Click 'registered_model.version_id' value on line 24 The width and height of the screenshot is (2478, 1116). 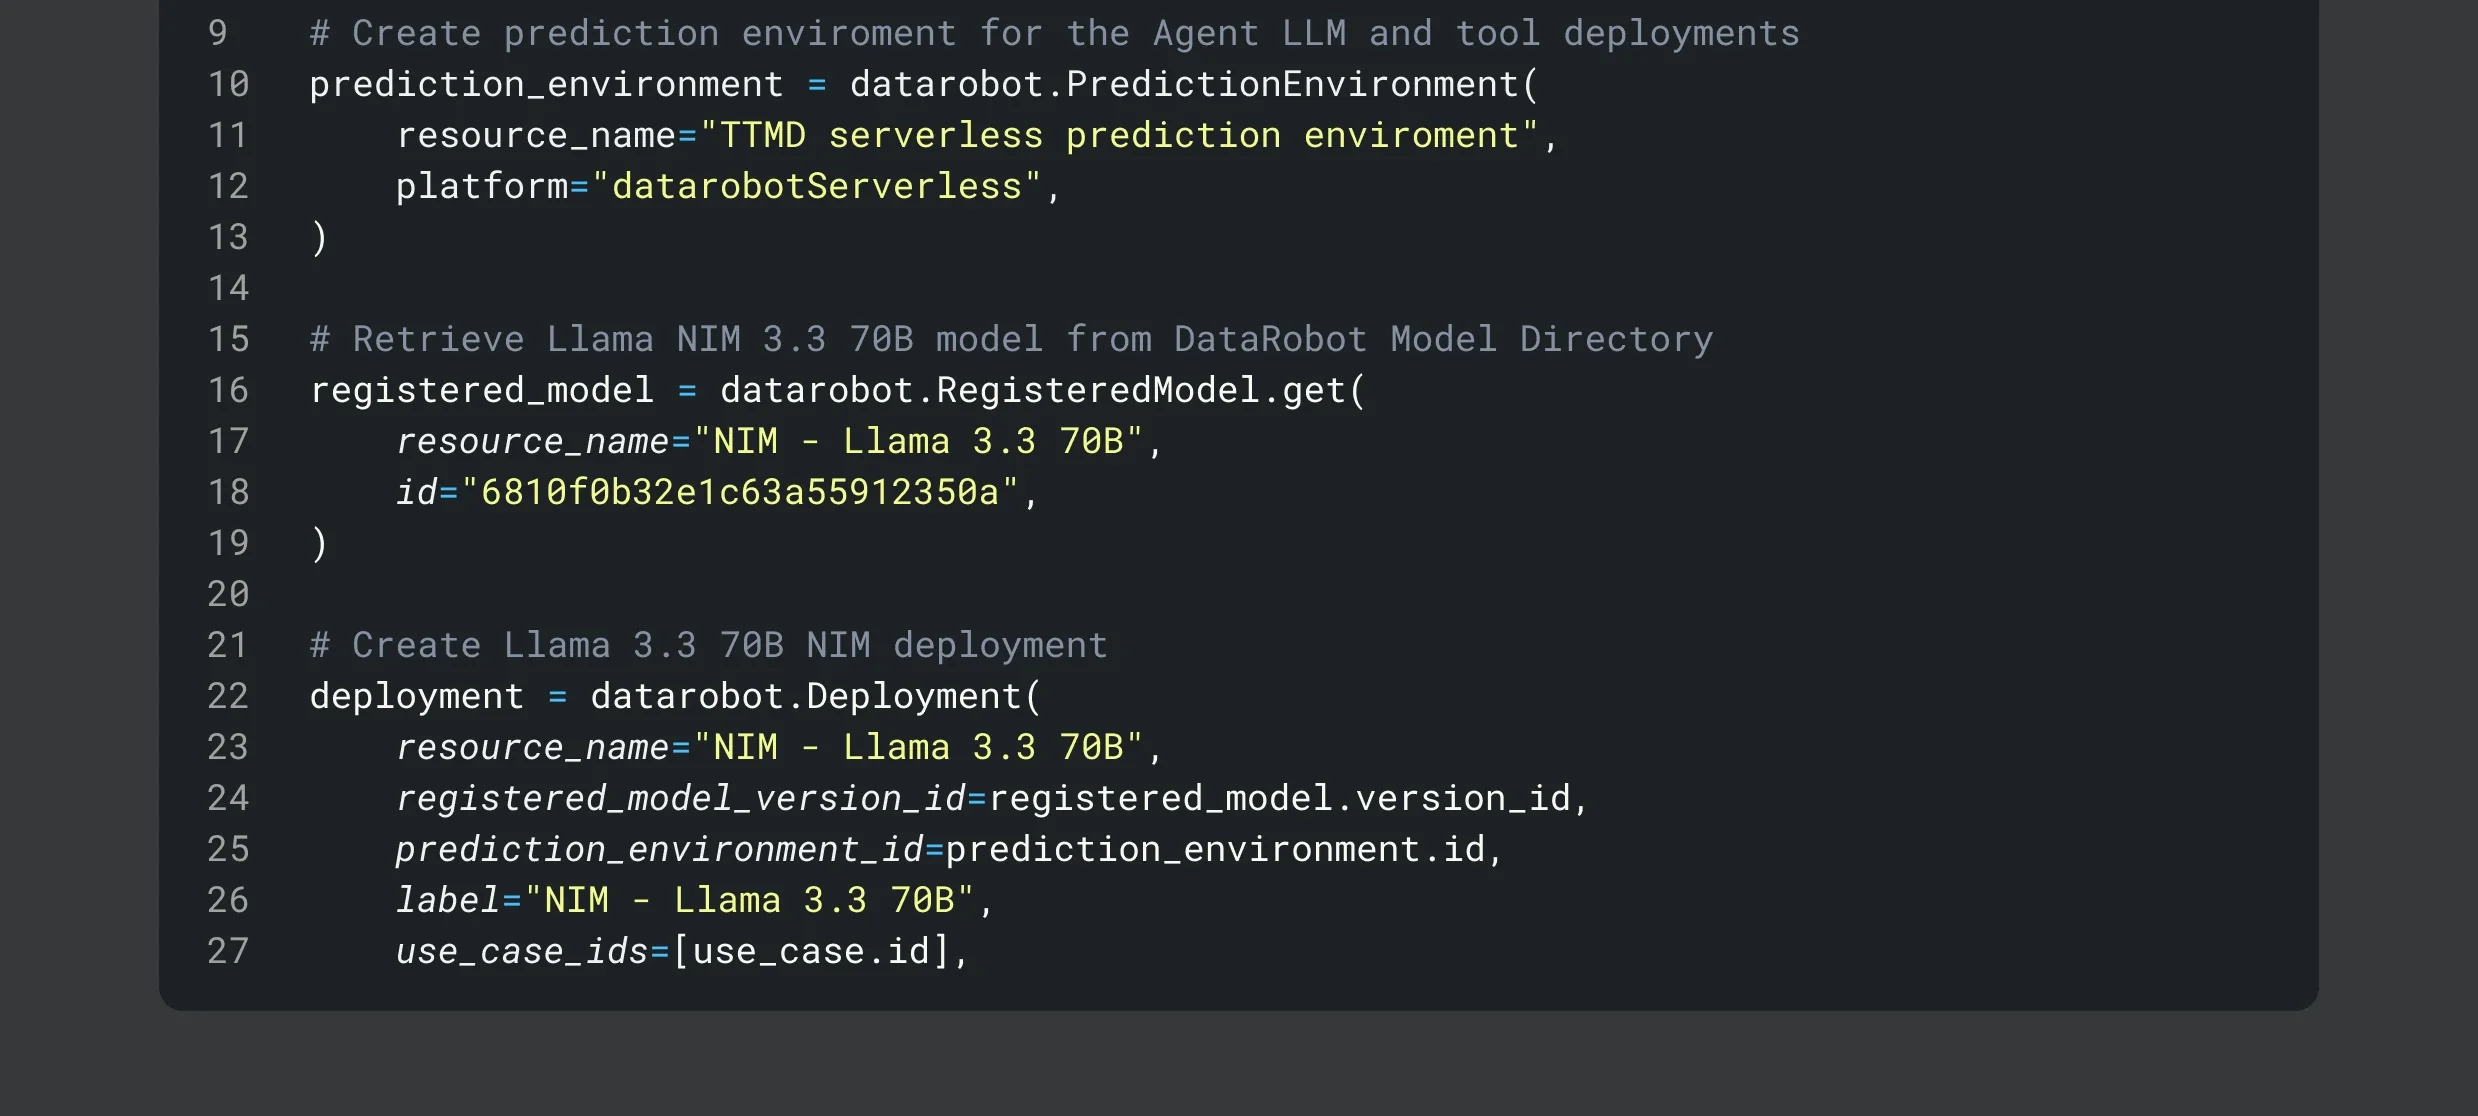[1280, 799]
